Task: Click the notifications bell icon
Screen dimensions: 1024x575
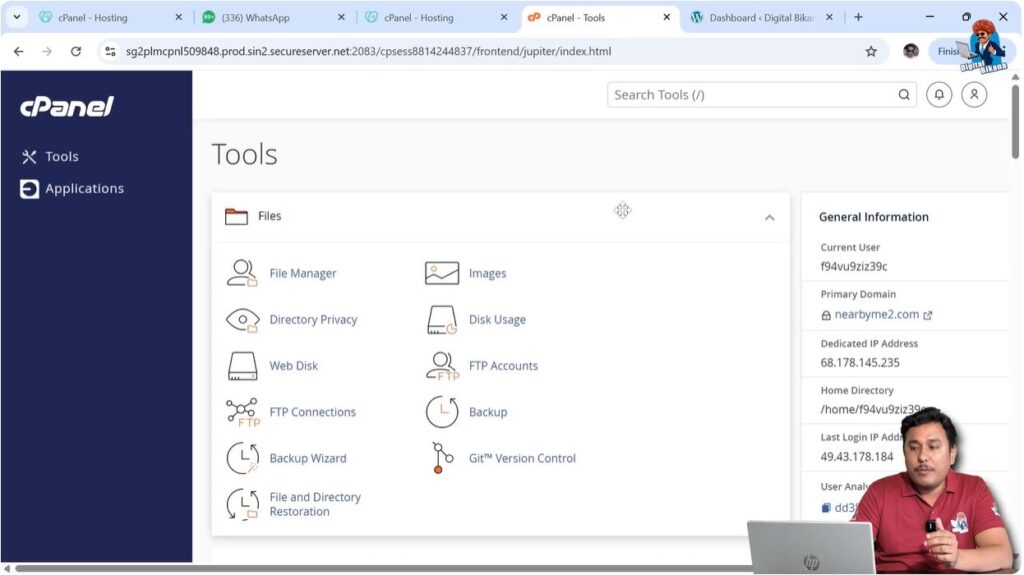Action: (939, 95)
